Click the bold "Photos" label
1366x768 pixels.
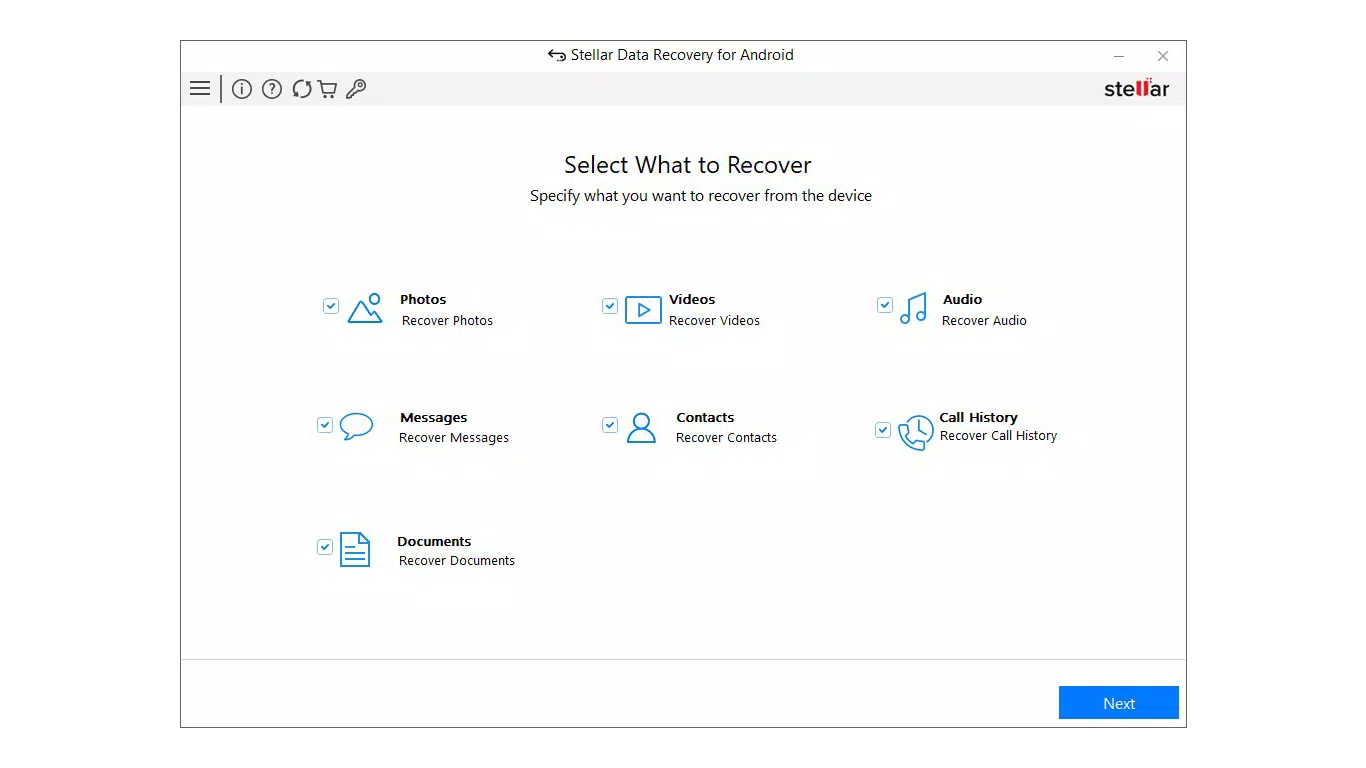(423, 300)
